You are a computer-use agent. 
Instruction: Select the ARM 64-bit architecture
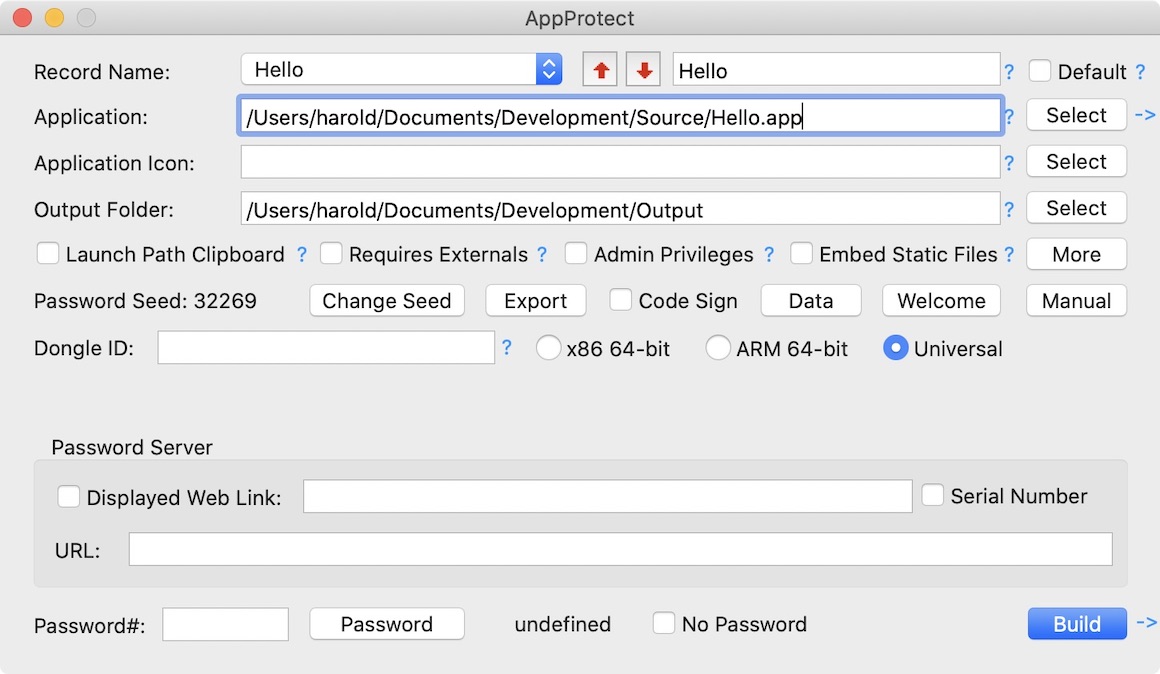pos(718,348)
